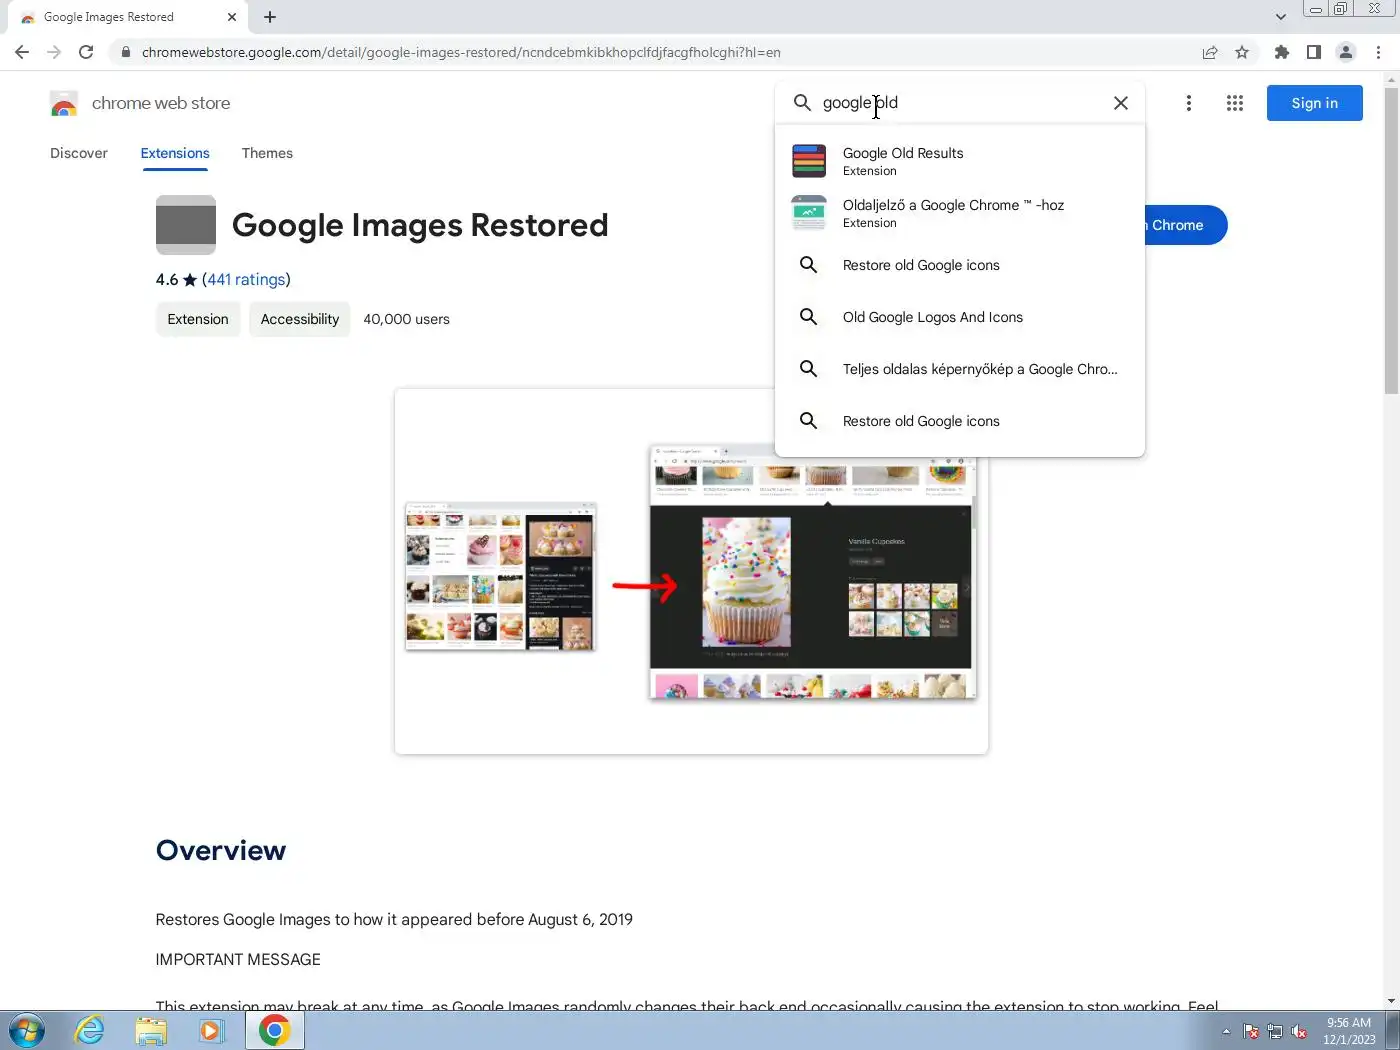The width and height of the screenshot is (1400, 1050).
Task: Launch Internet Explorer from the taskbar
Action: click(90, 1030)
